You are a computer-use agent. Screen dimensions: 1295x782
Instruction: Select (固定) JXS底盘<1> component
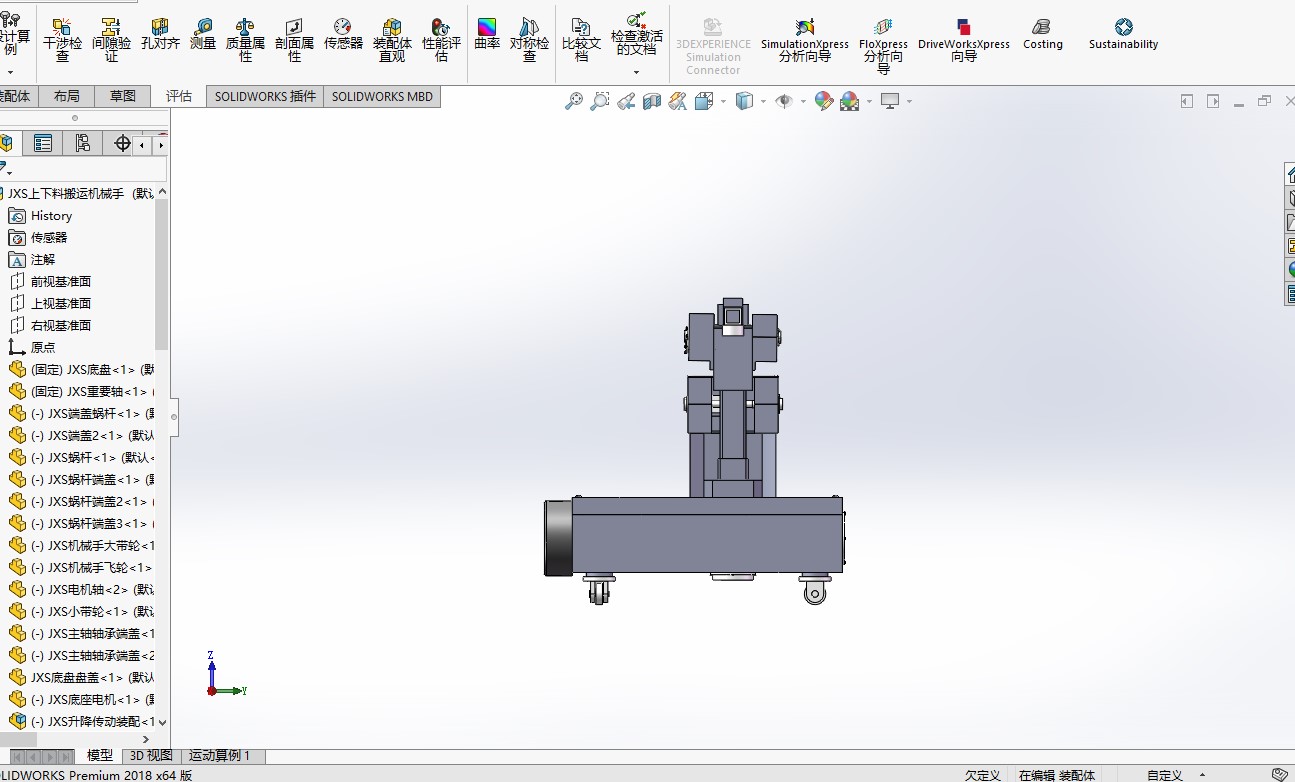pos(82,370)
